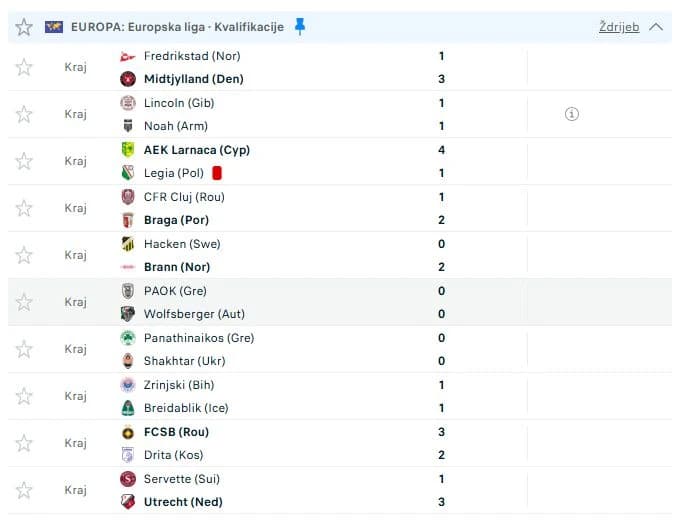Image resolution: width=680 pixels, height=523 pixels.
Task: Click the Legia red card indicator
Action: tap(217, 173)
